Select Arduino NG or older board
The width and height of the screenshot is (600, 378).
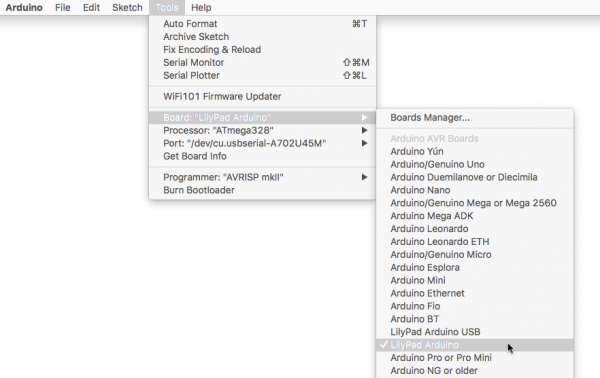474,371
